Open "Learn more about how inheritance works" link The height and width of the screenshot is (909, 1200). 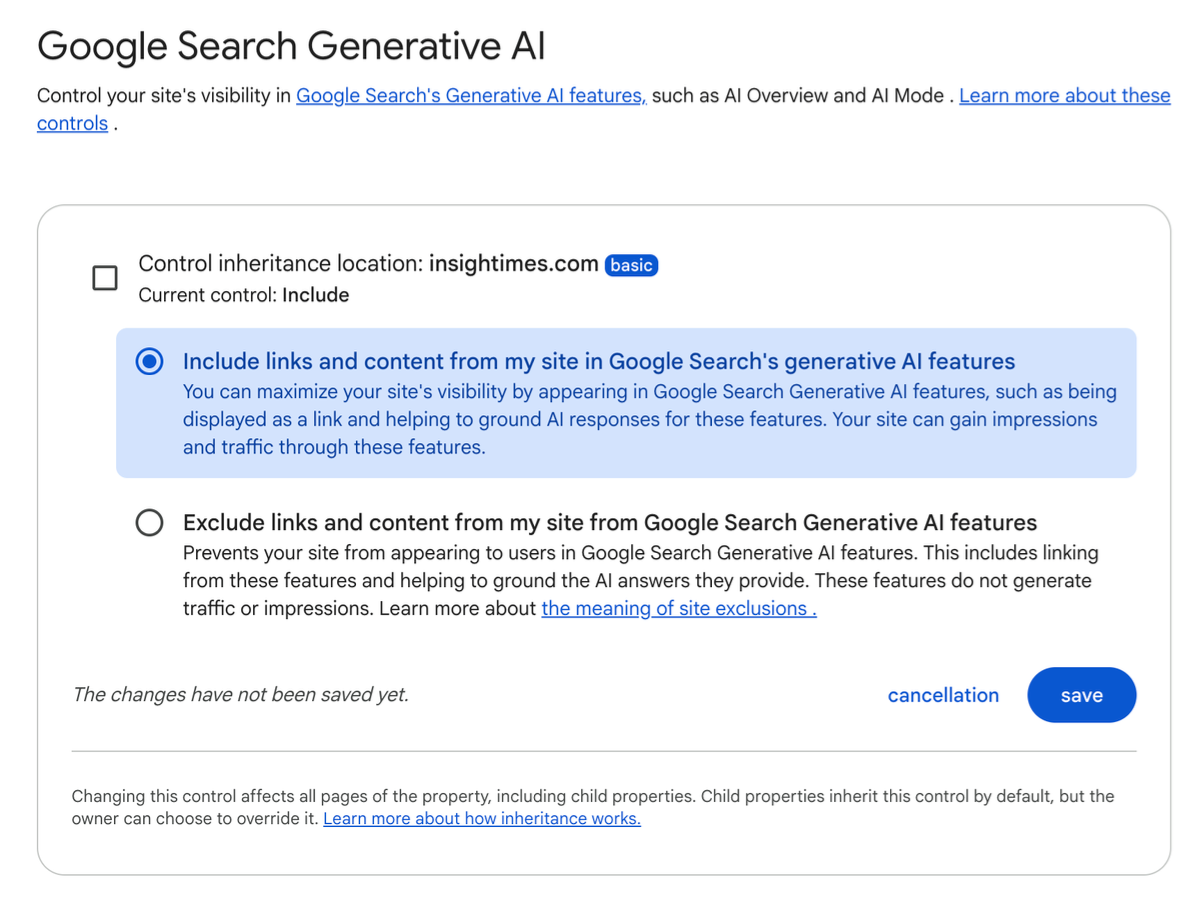pyautogui.click(x=482, y=818)
